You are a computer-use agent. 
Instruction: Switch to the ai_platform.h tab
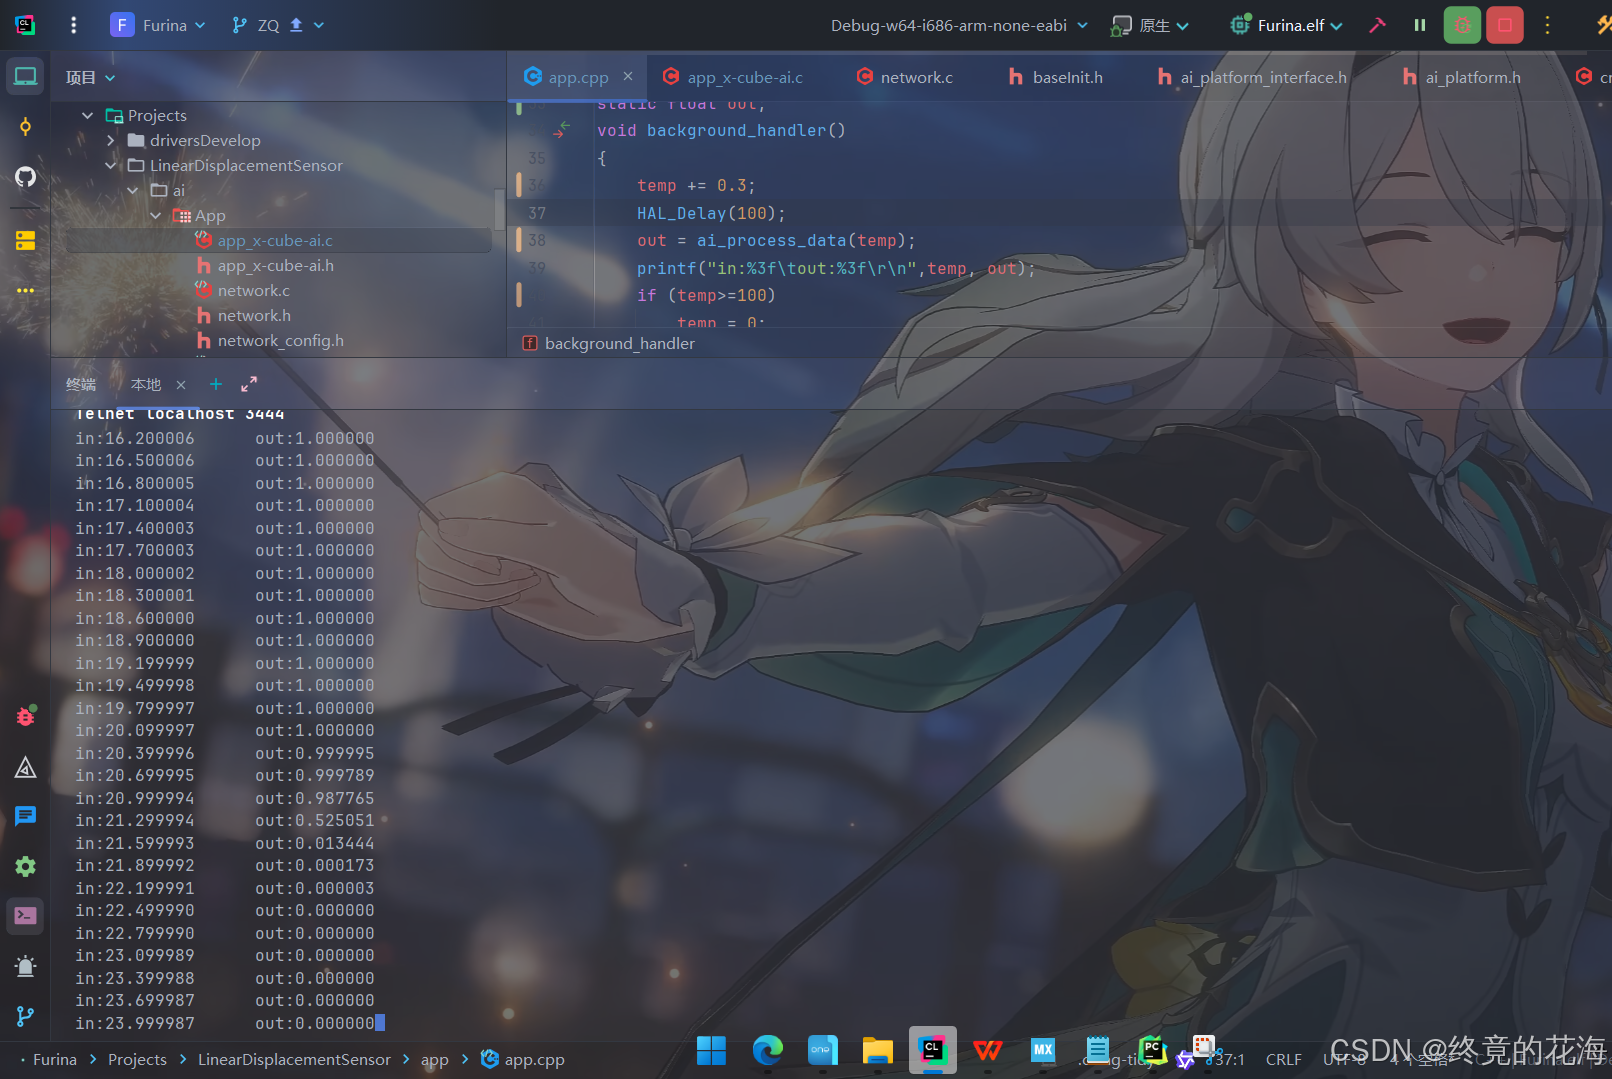tap(1461, 77)
